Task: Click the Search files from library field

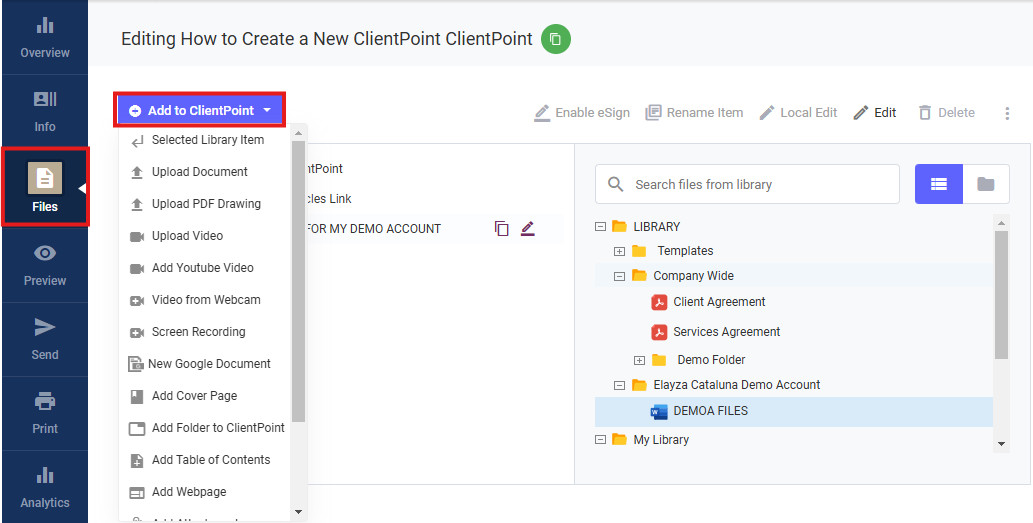Action: (x=747, y=184)
